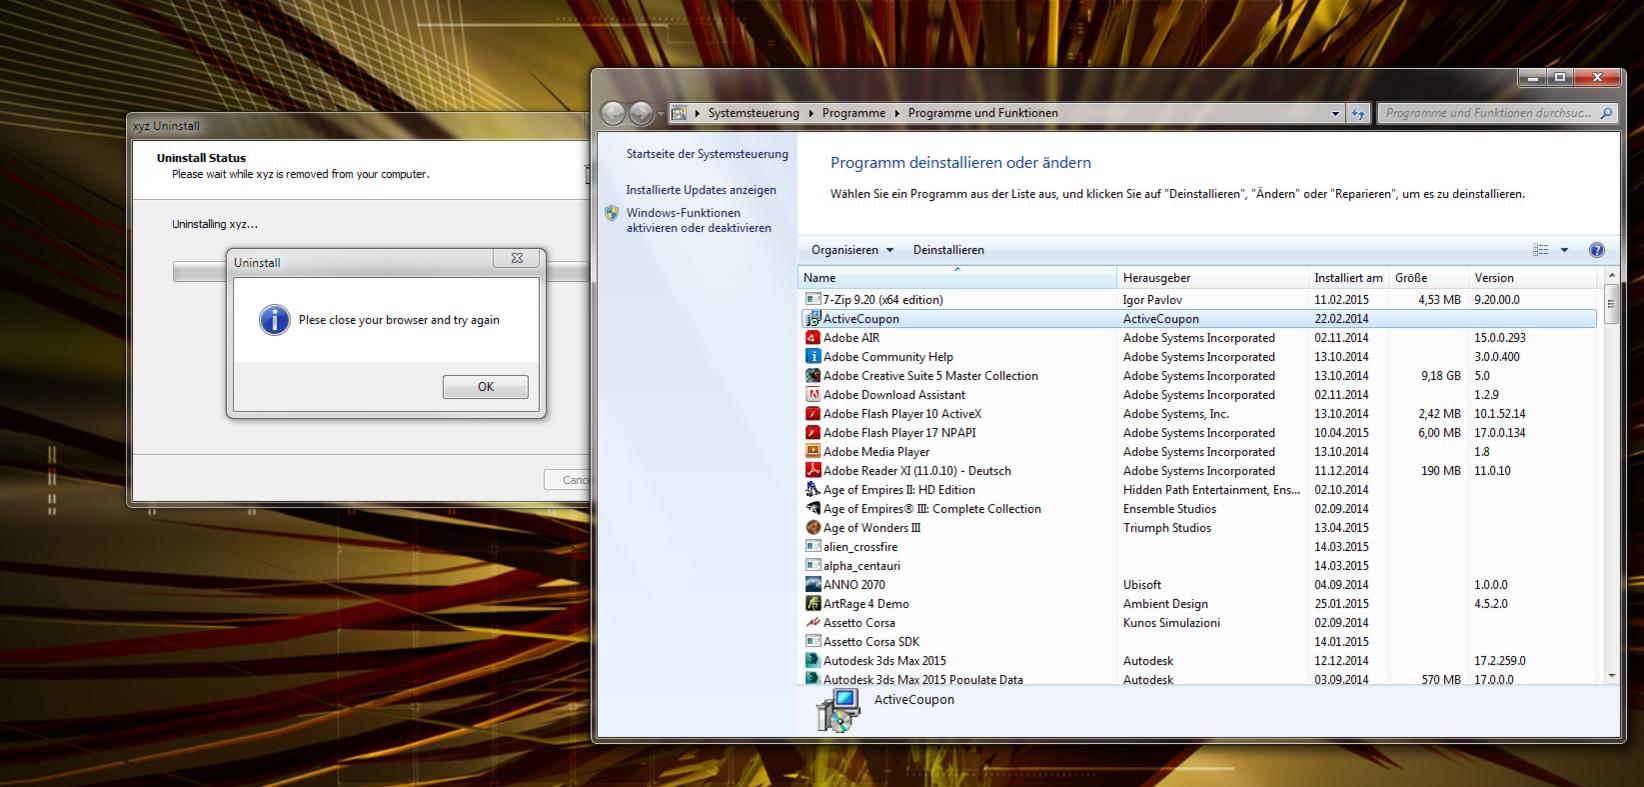The width and height of the screenshot is (1644, 787).
Task: Open Windows-Funktionen aktivieren oder deaktivieren link
Action: [x=699, y=220]
